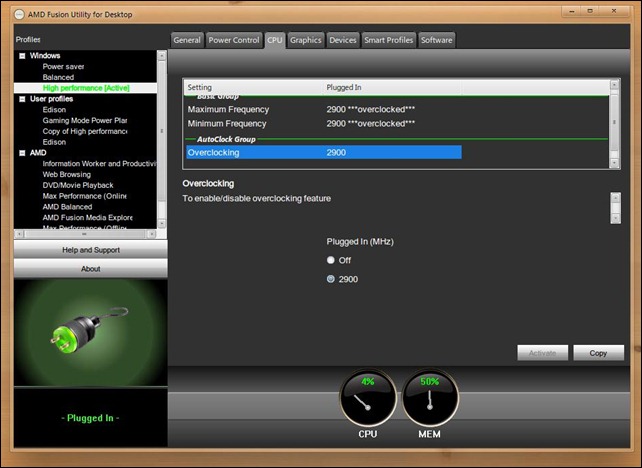Click the Activate button
Screen dimensions: 642x468
pyautogui.click(x=543, y=353)
